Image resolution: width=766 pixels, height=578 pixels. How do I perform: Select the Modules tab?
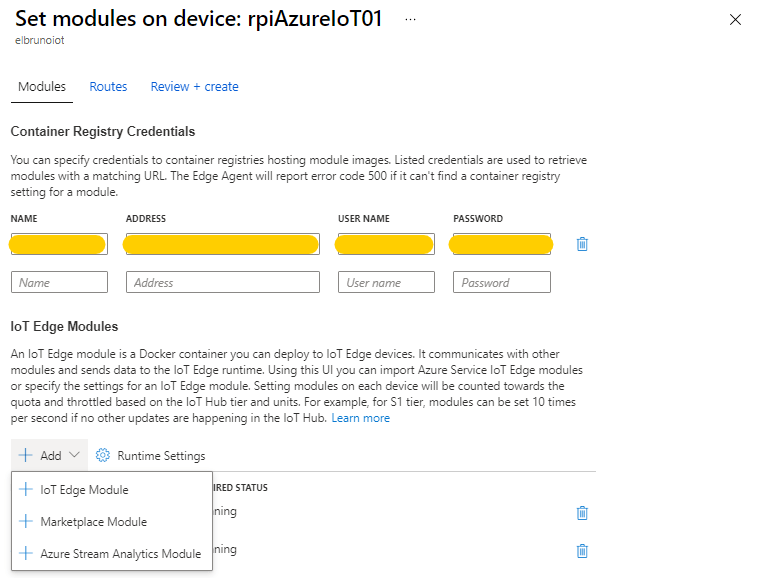point(42,87)
